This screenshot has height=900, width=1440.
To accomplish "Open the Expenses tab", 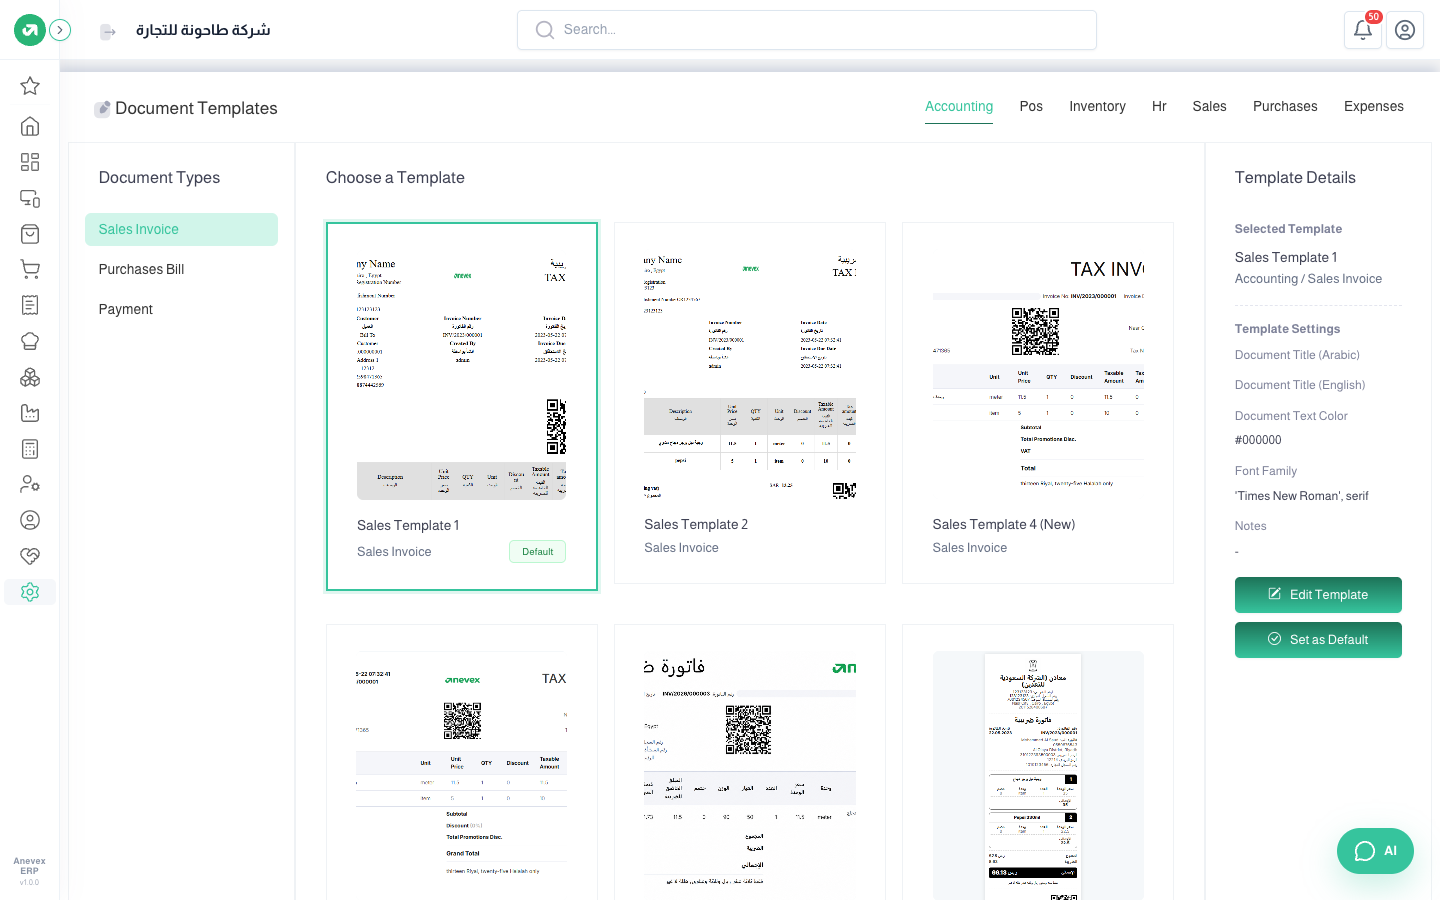I will point(1373,106).
